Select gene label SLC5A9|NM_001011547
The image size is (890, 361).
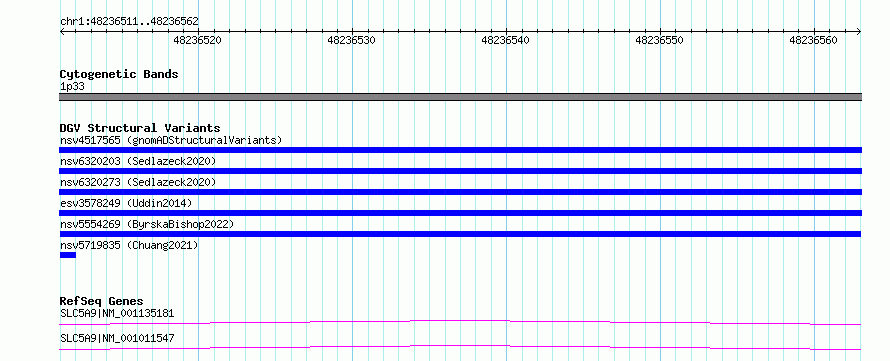point(117,338)
